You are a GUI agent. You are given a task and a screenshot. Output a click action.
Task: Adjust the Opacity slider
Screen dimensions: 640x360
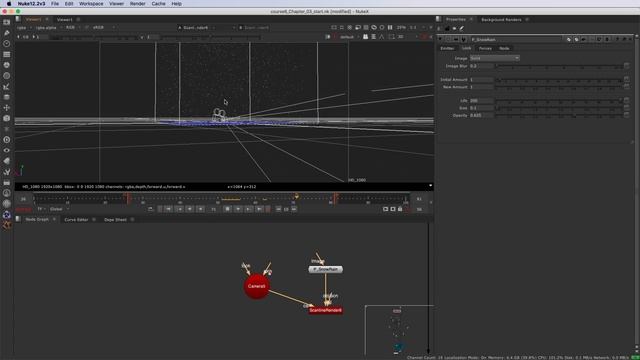pyautogui.click(x=559, y=115)
